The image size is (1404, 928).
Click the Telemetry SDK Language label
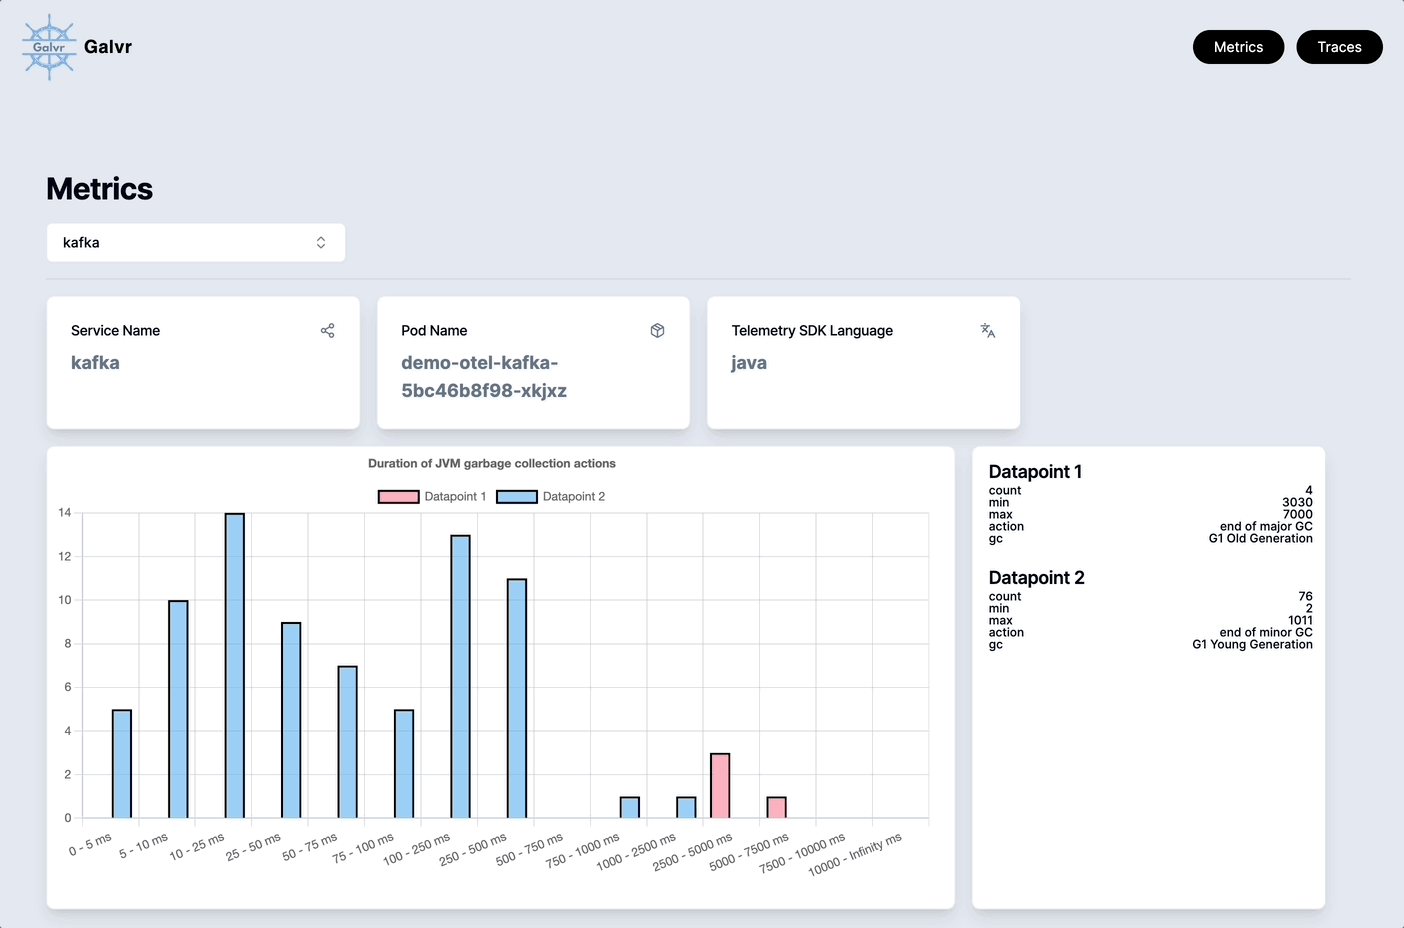pyautogui.click(x=812, y=331)
